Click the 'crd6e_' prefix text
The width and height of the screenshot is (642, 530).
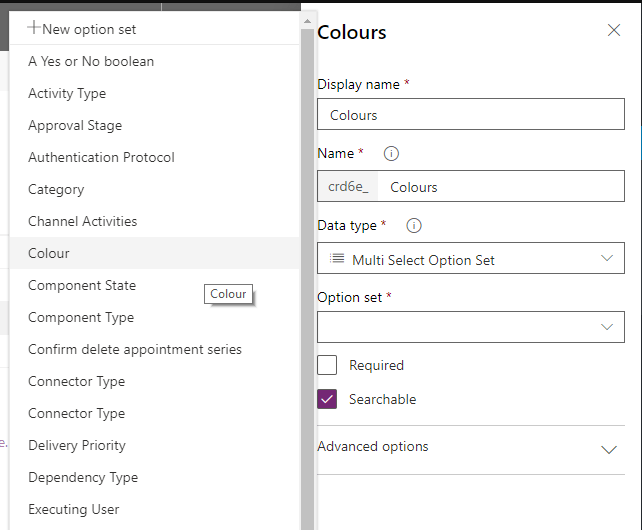tap(348, 186)
